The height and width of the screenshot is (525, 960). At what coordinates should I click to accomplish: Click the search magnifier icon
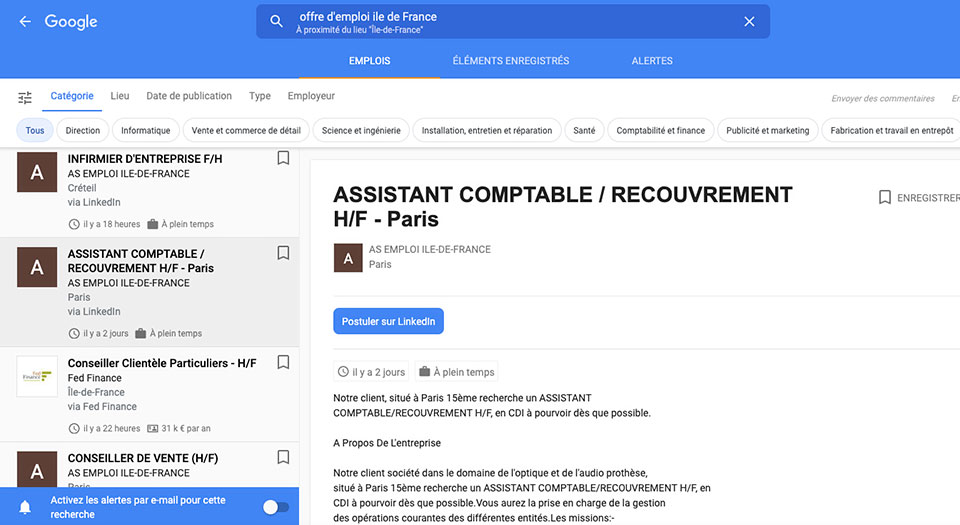(277, 22)
